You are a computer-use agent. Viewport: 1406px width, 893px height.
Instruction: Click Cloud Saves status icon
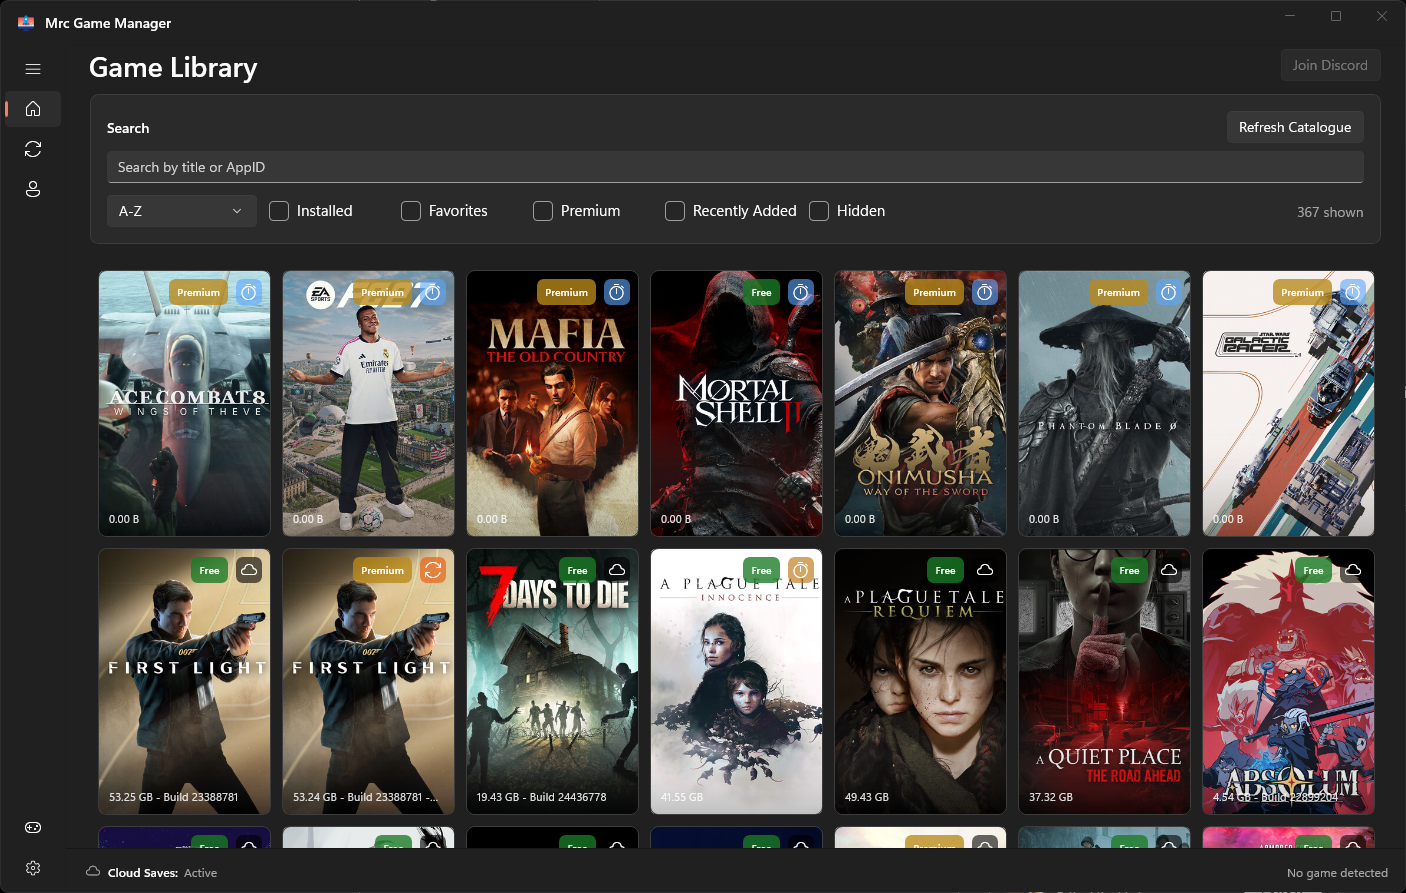93,872
